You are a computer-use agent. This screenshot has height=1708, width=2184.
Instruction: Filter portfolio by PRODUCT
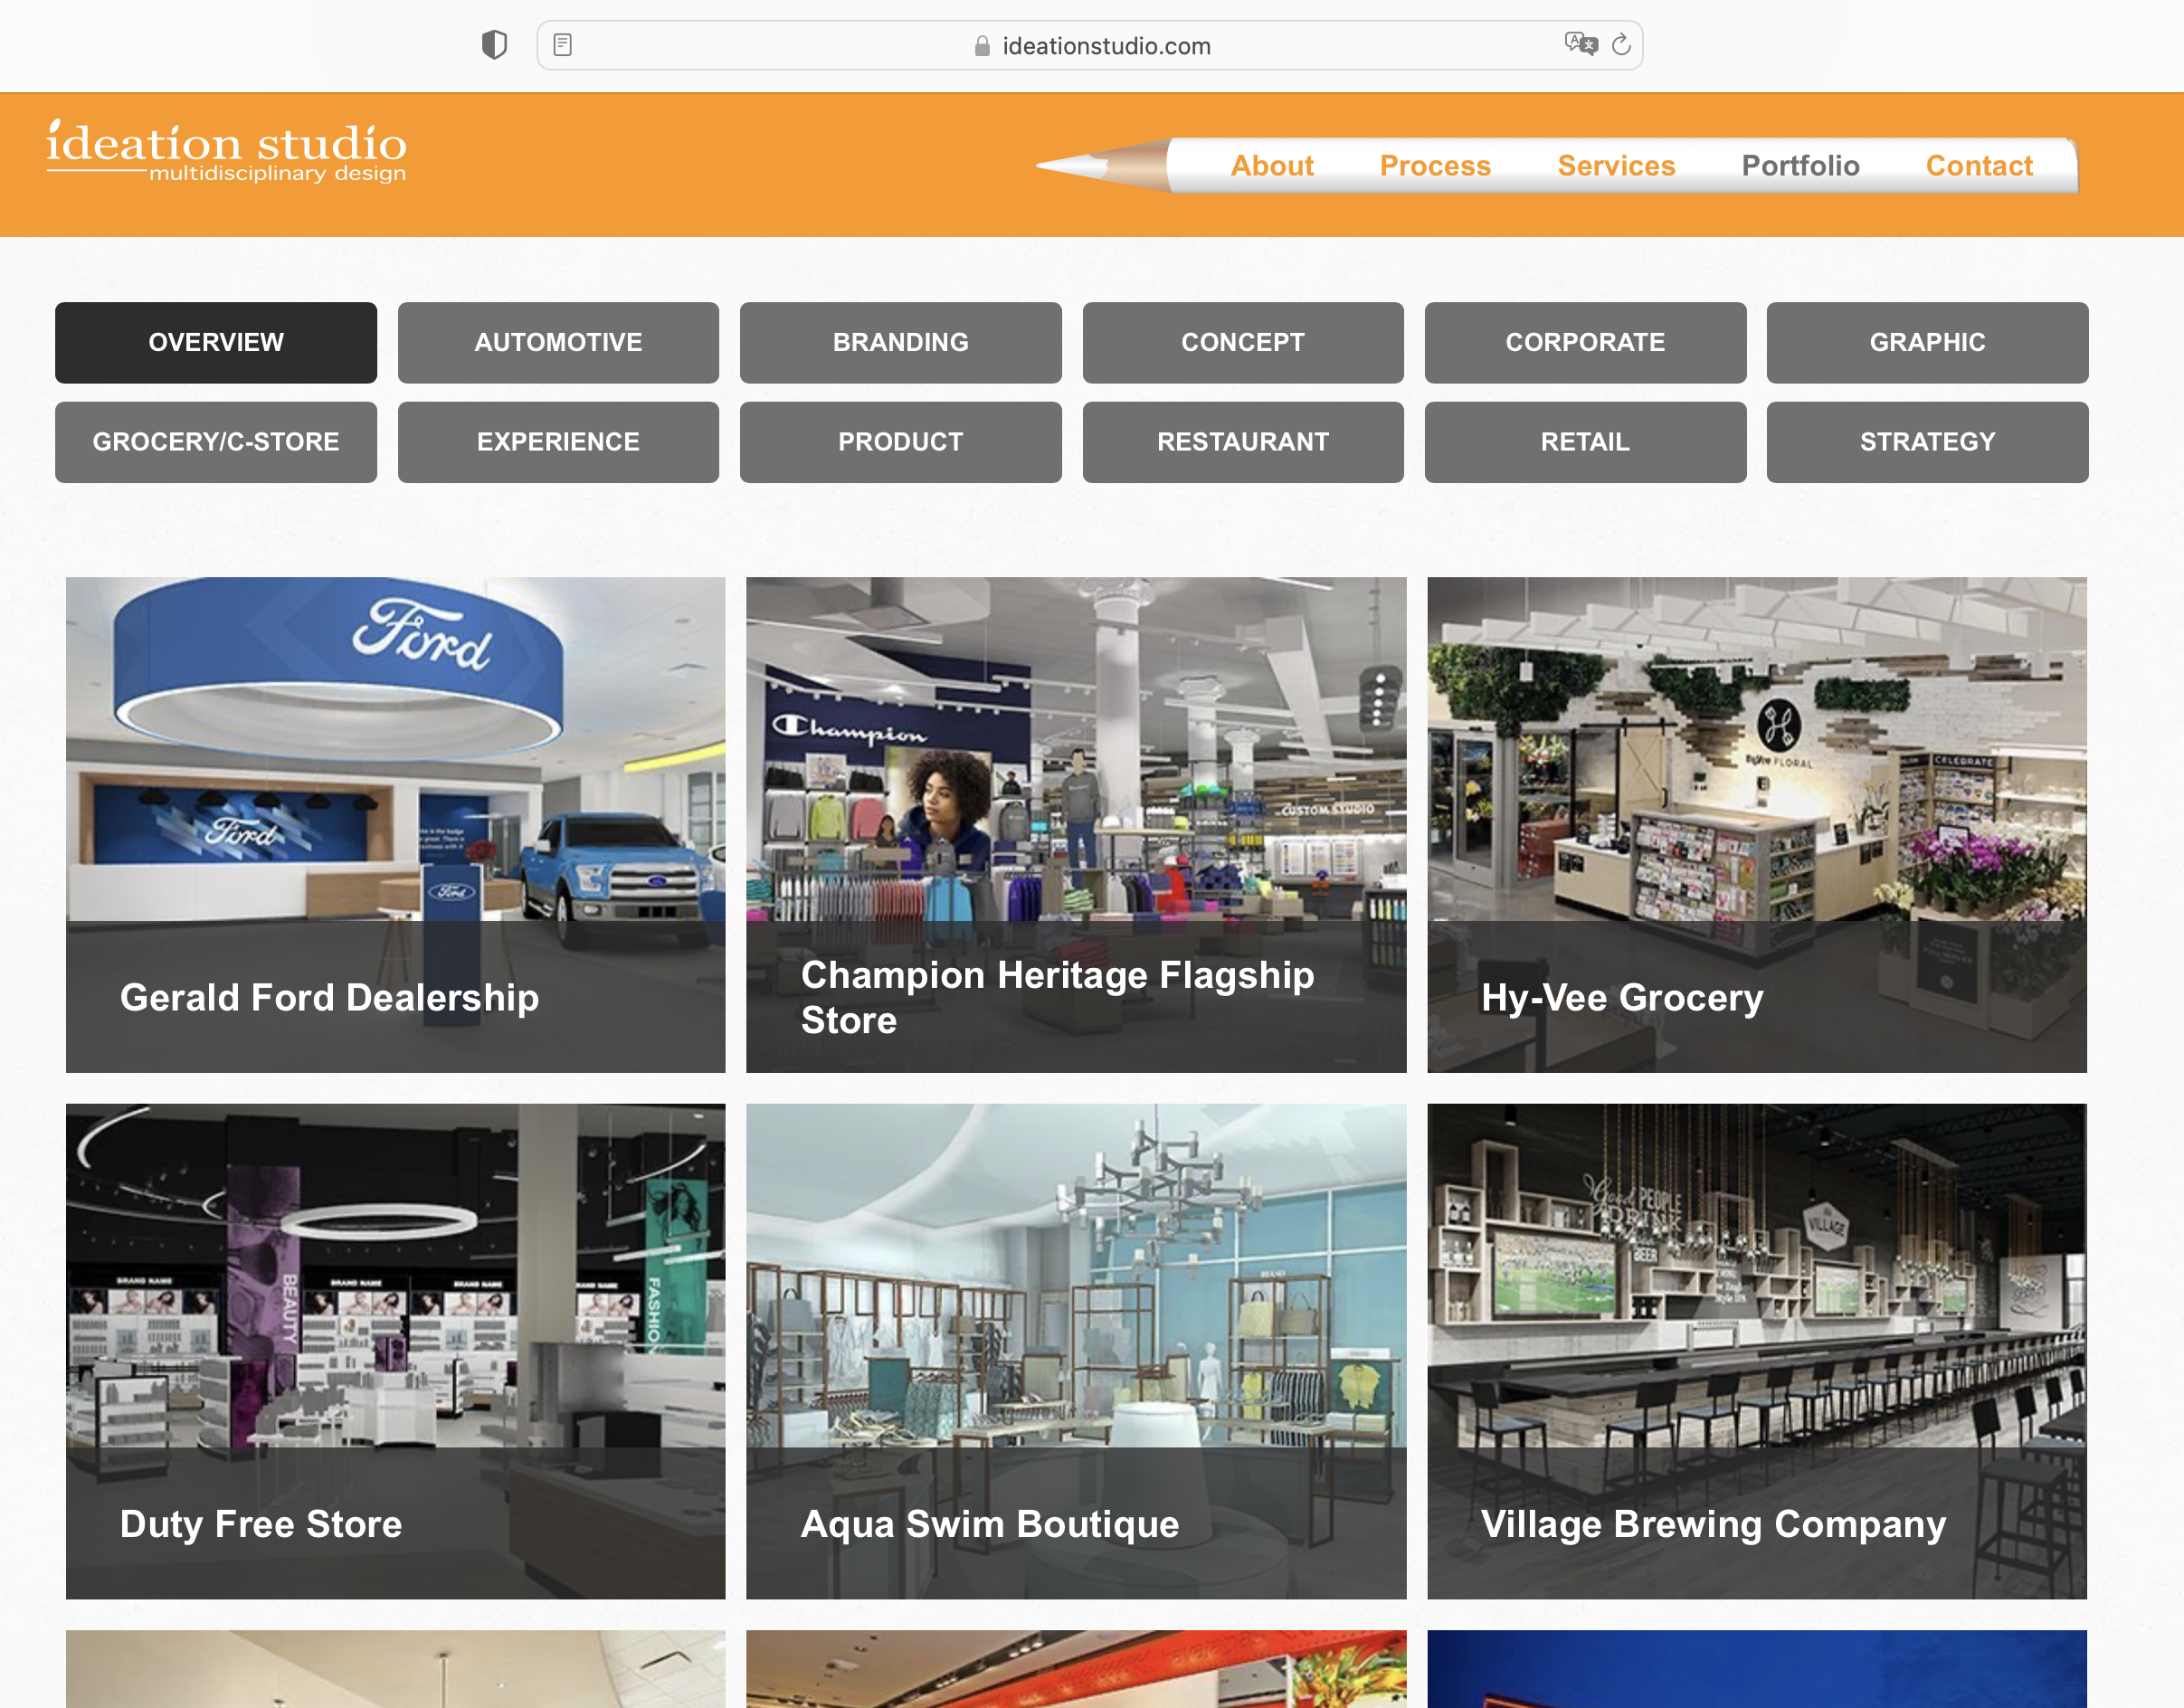(900, 442)
